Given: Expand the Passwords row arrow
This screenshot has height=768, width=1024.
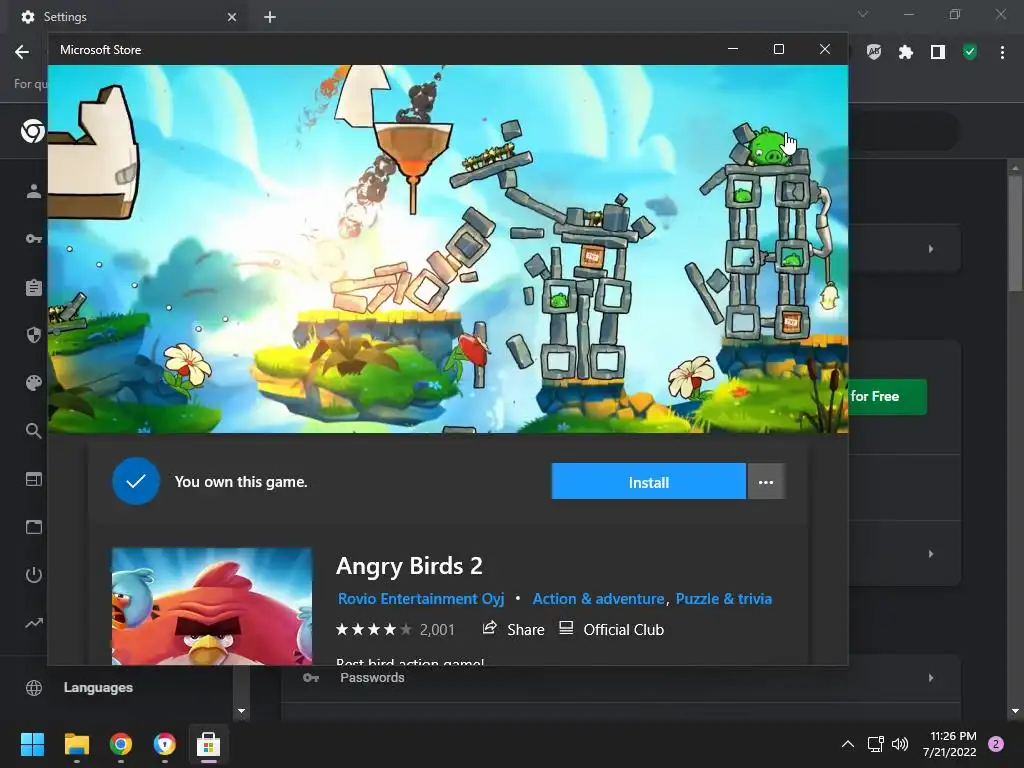Looking at the screenshot, I should pos(931,678).
